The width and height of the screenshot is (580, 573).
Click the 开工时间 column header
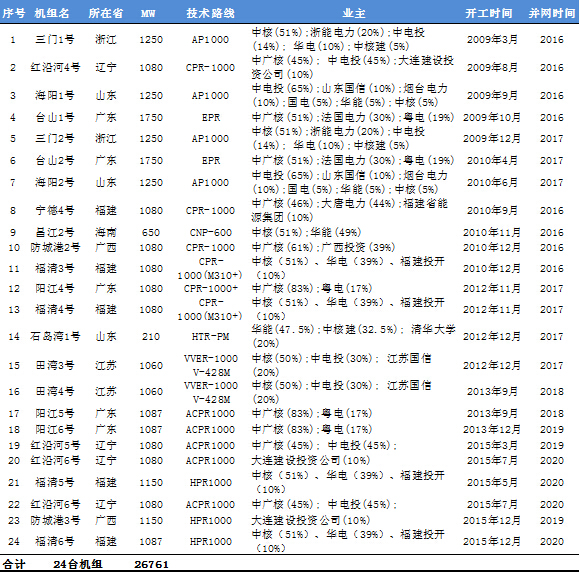(489, 13)
